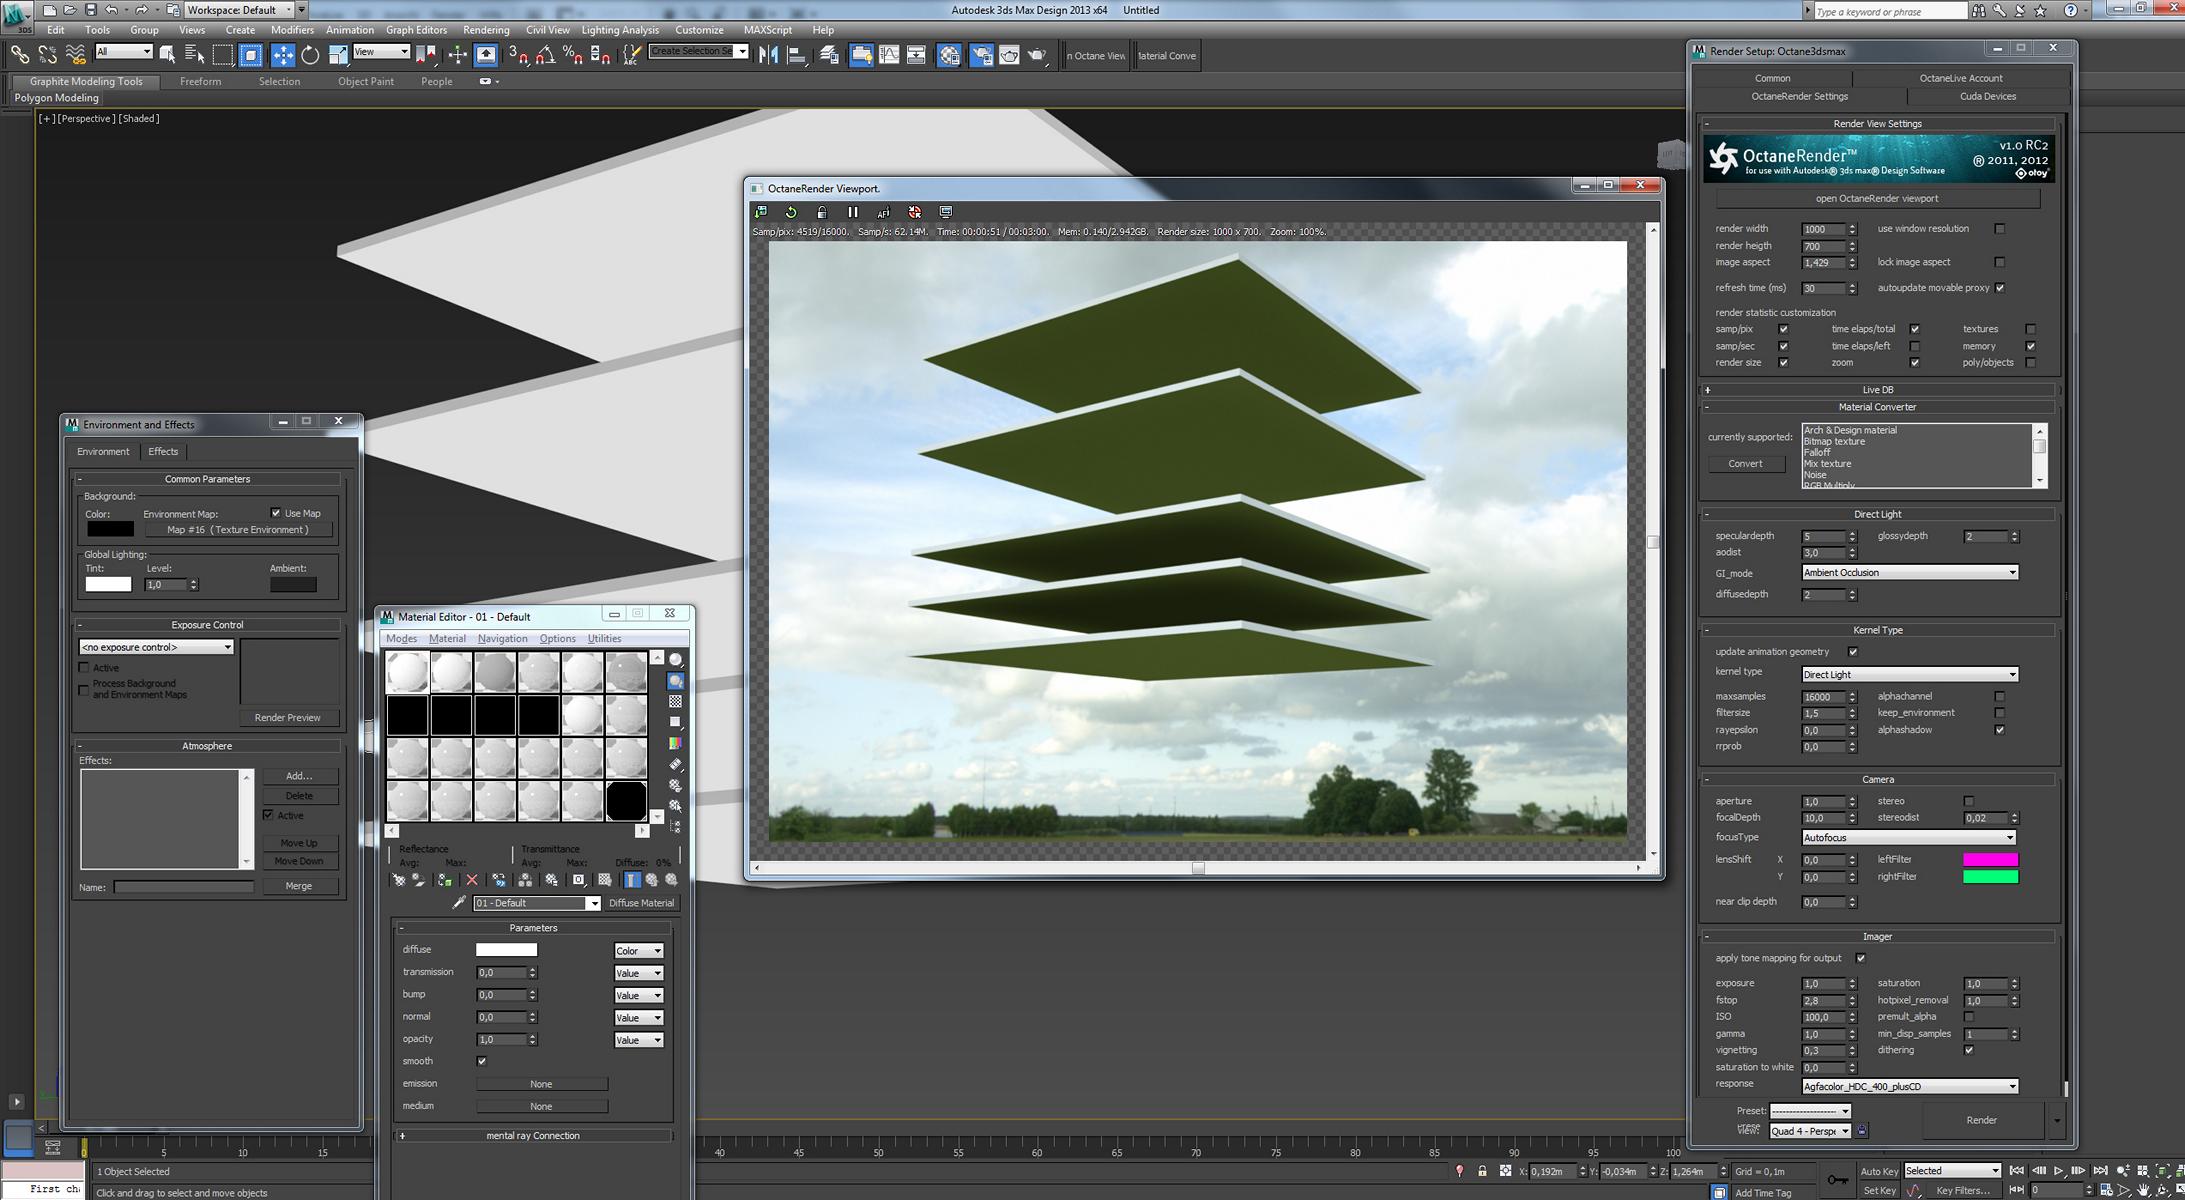Image resolution: width=2185 pixels, height=1200 pixels.
Task: Pause rendering in OctaneRender Viewport
Action: tap(852, 212)
